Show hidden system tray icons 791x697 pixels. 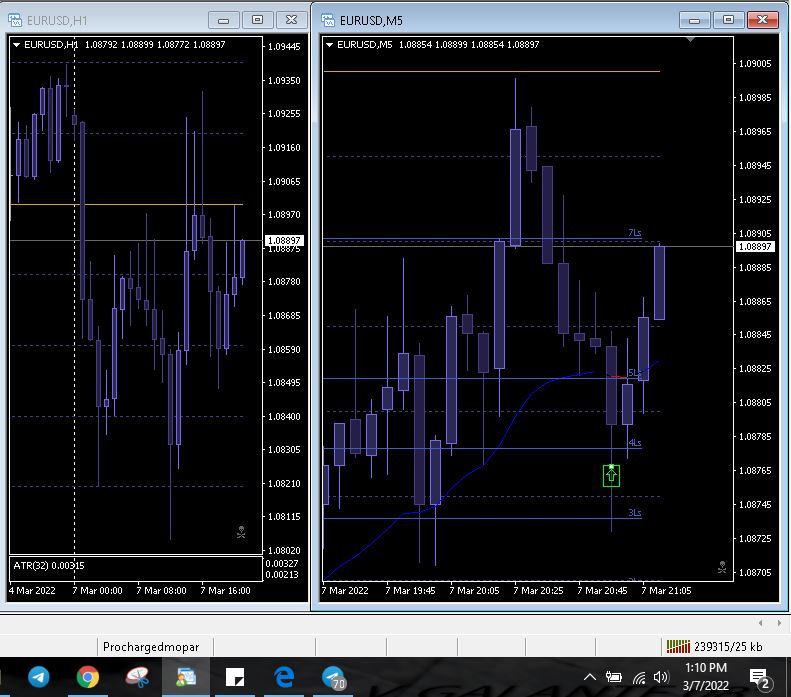tap(590, 677)
